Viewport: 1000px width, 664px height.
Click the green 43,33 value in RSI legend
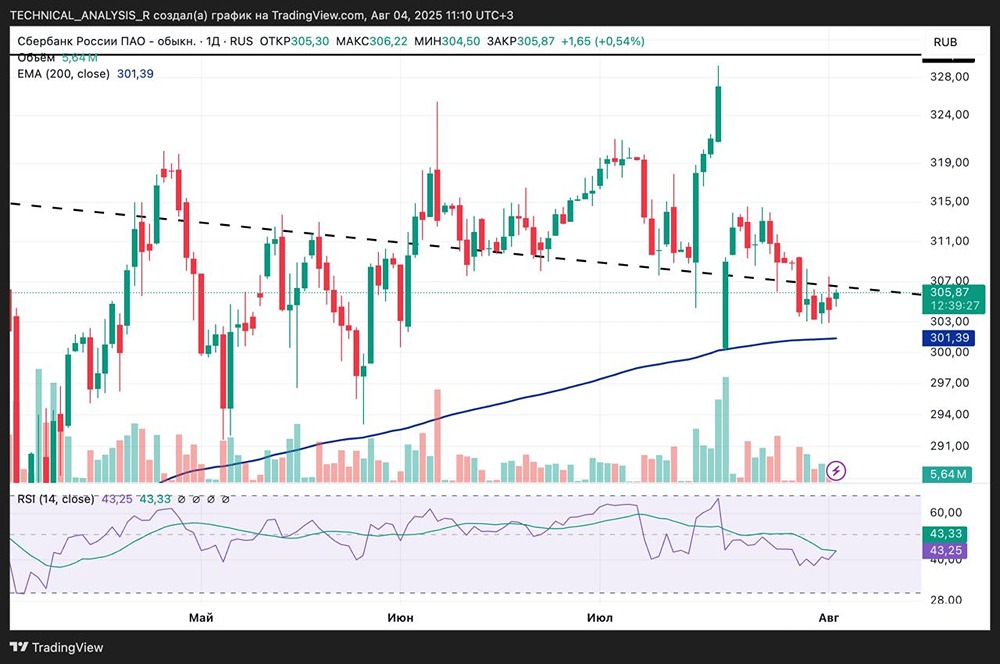click(x=155, y=499)
